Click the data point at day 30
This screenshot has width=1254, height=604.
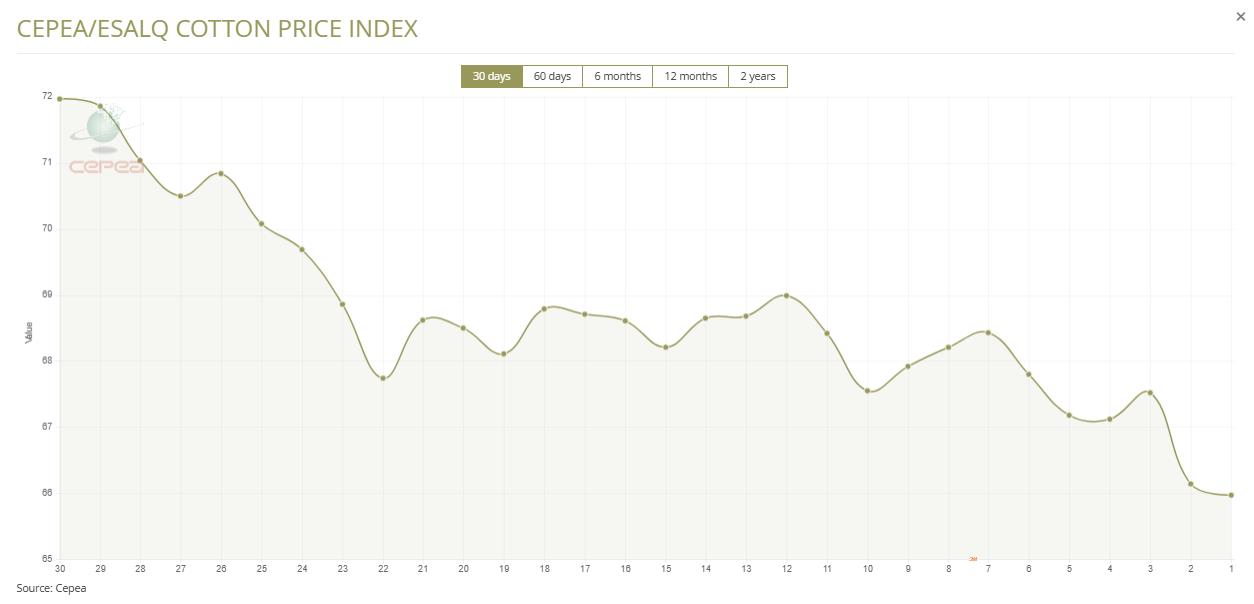click(60, 99)
